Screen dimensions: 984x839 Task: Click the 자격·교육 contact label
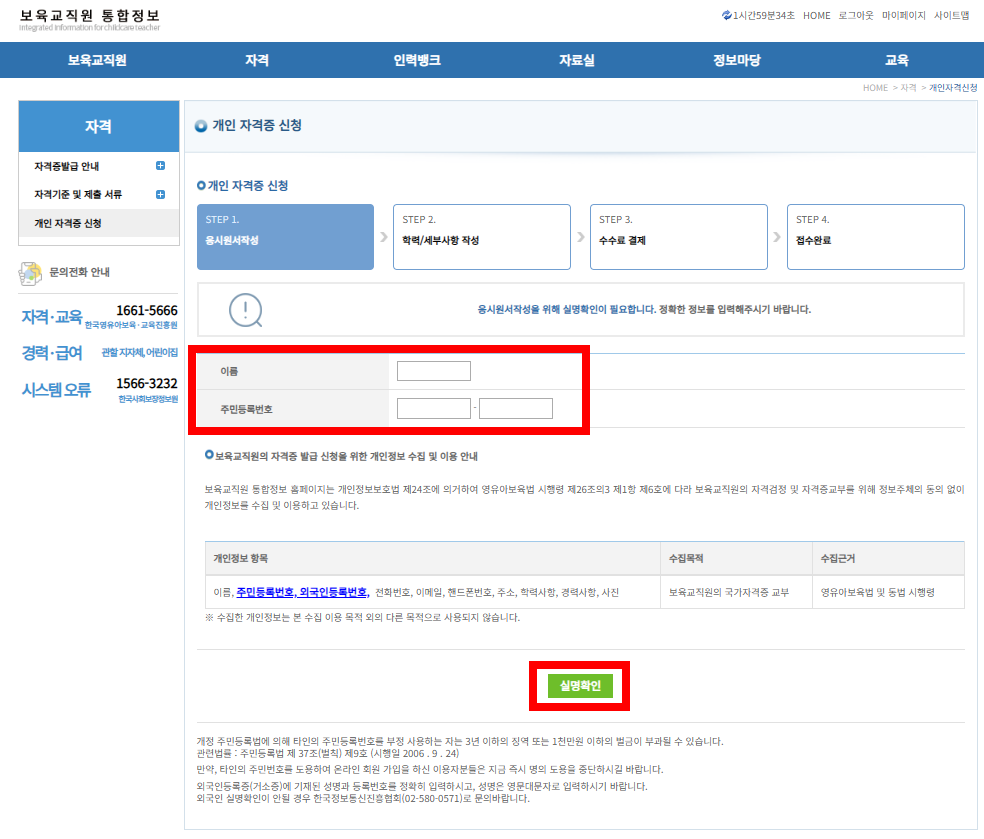(52, 317)
